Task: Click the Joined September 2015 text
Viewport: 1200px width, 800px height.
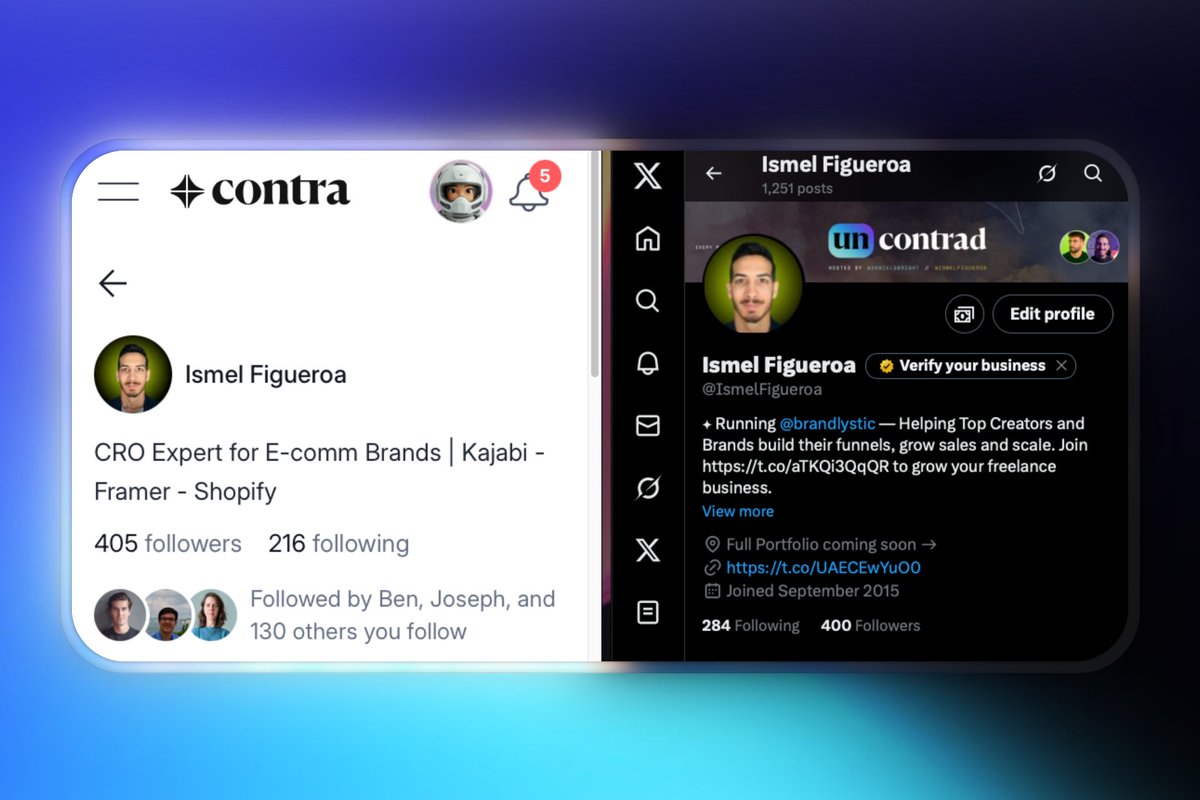Action: [812, 591]
